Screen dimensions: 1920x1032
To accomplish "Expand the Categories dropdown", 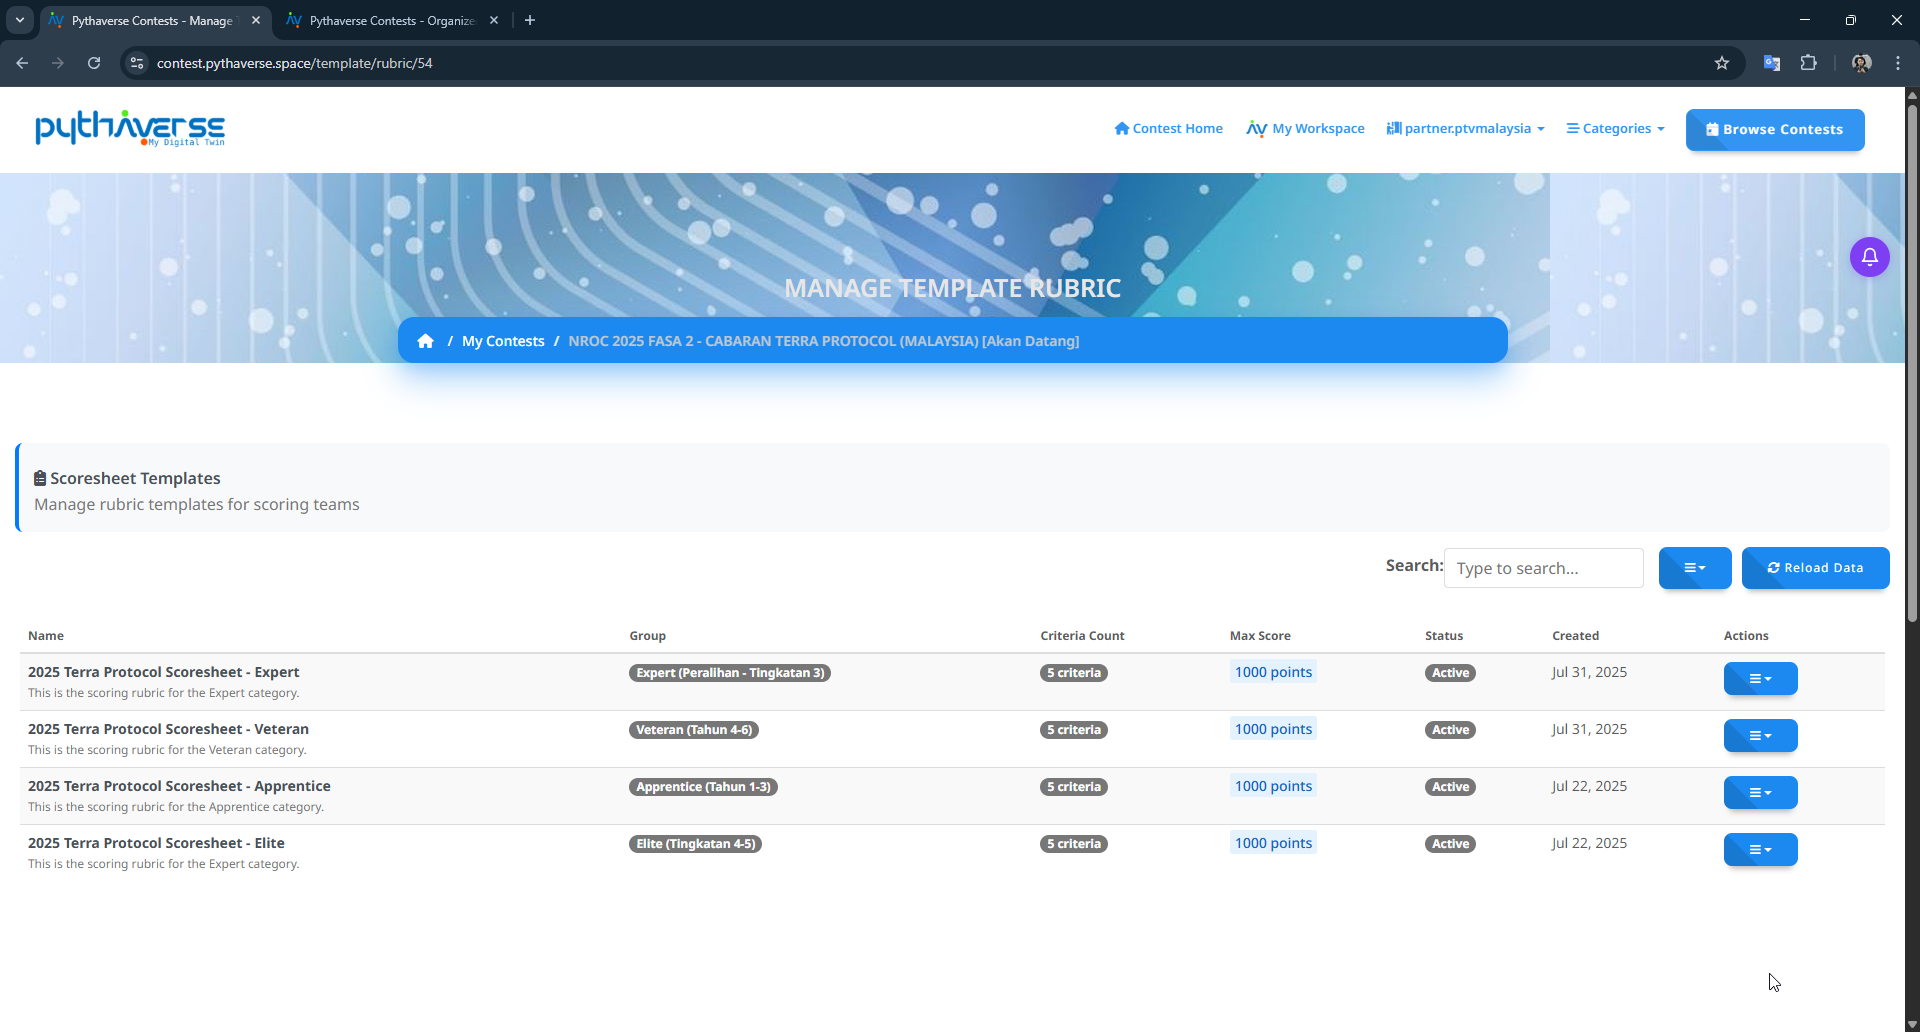I will coord(1615,129).
